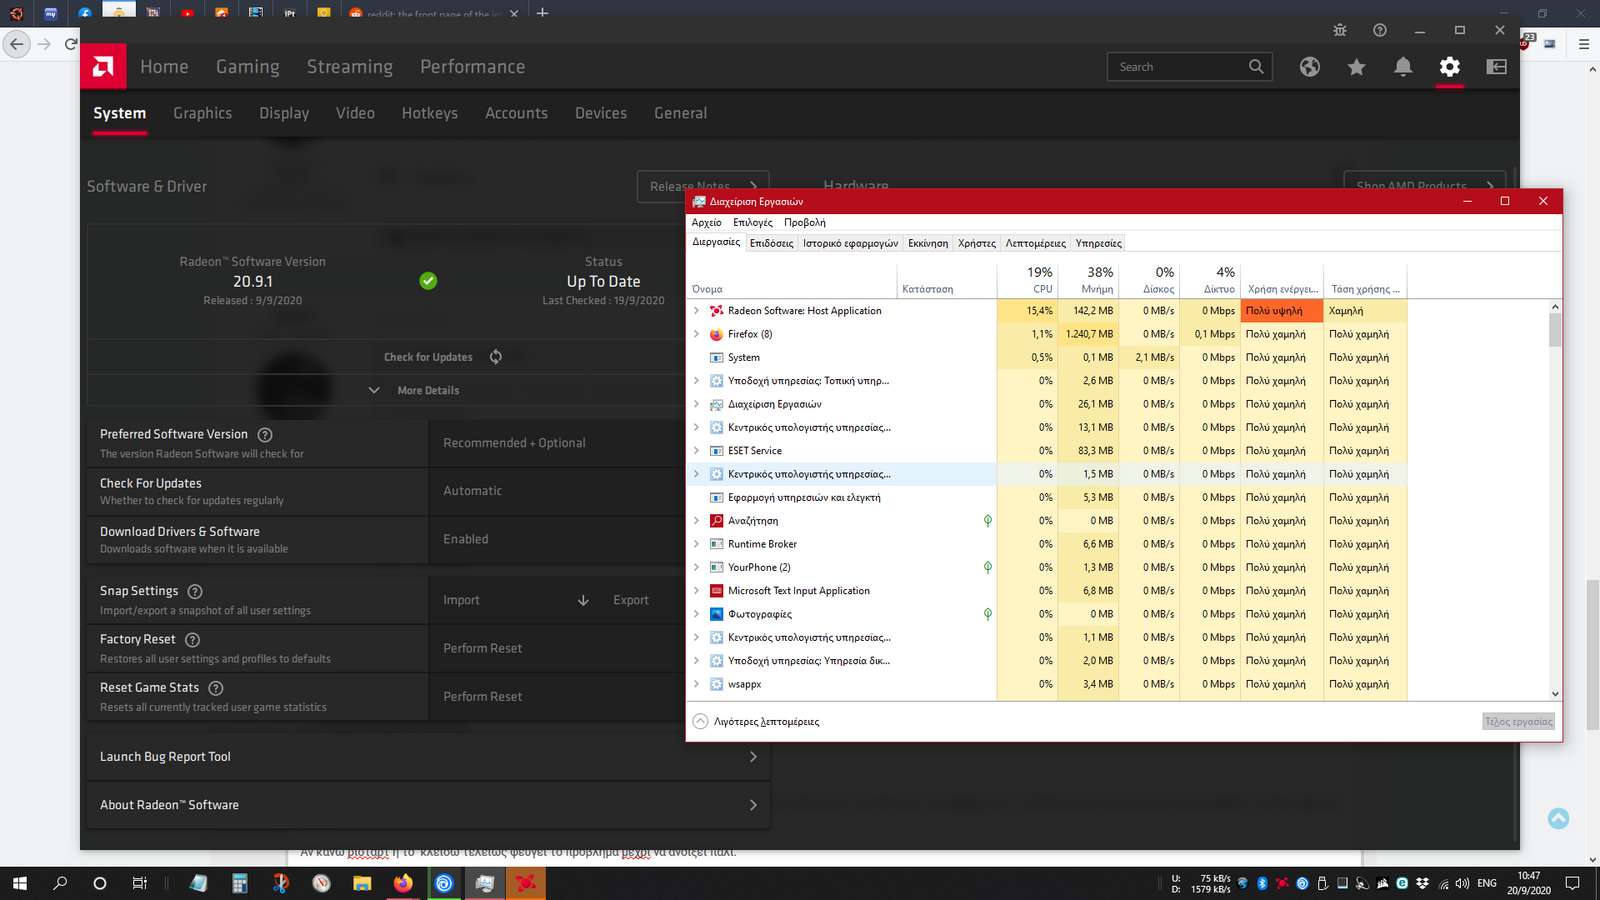Open the bug report icon in Radeon title bar
The image size is (1600, 900).
point(1340,30)
